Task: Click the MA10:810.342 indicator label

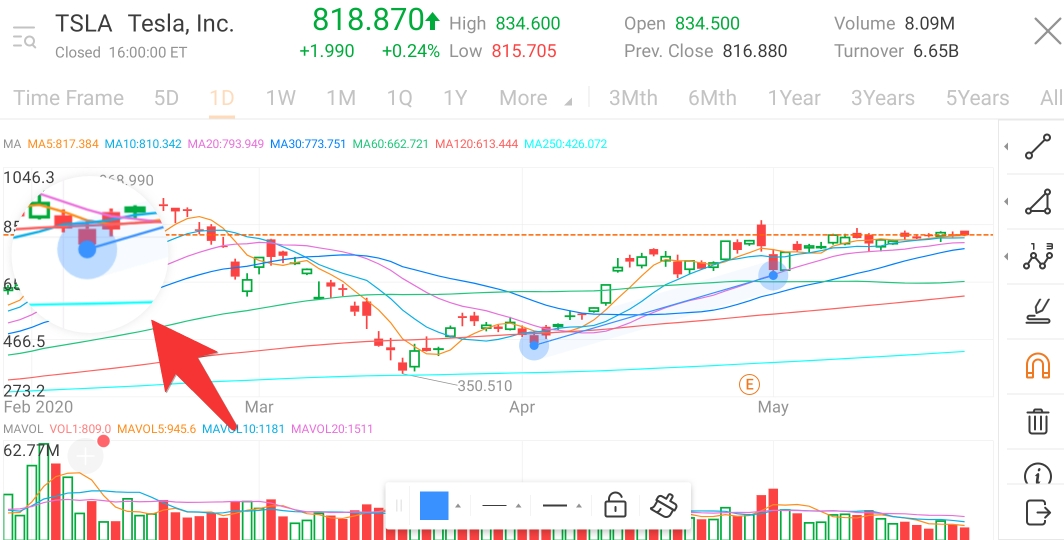Action: (143, 144)
